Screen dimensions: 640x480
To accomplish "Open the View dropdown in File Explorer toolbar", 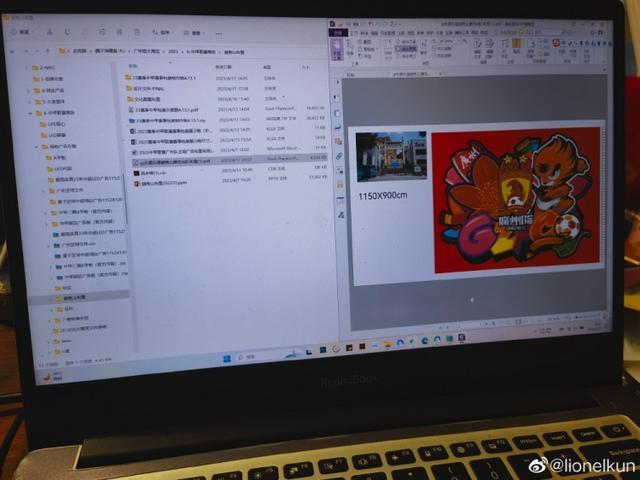I will (x=194, y=33).
